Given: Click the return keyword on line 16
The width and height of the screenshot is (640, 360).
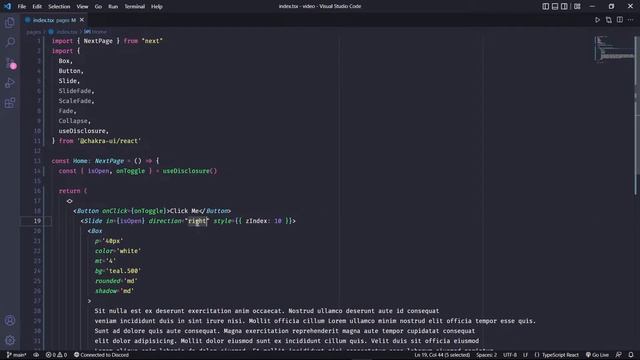Looking at the screenshot, I should coord(69,191).
